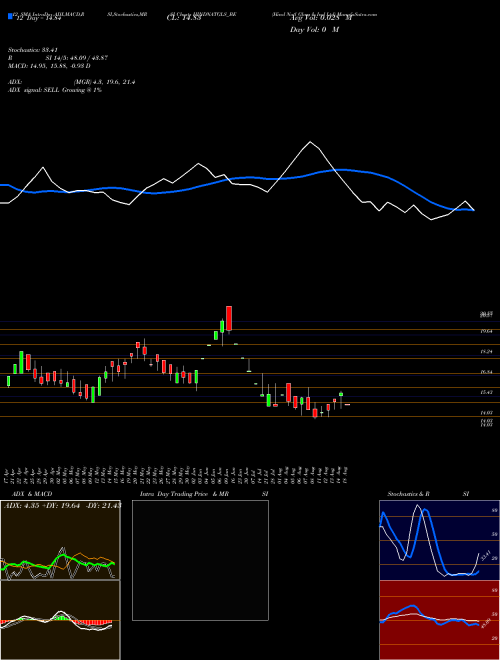Open the blue Stochastics mini chart
500x660 pixels.
click(x=439, y=540)
